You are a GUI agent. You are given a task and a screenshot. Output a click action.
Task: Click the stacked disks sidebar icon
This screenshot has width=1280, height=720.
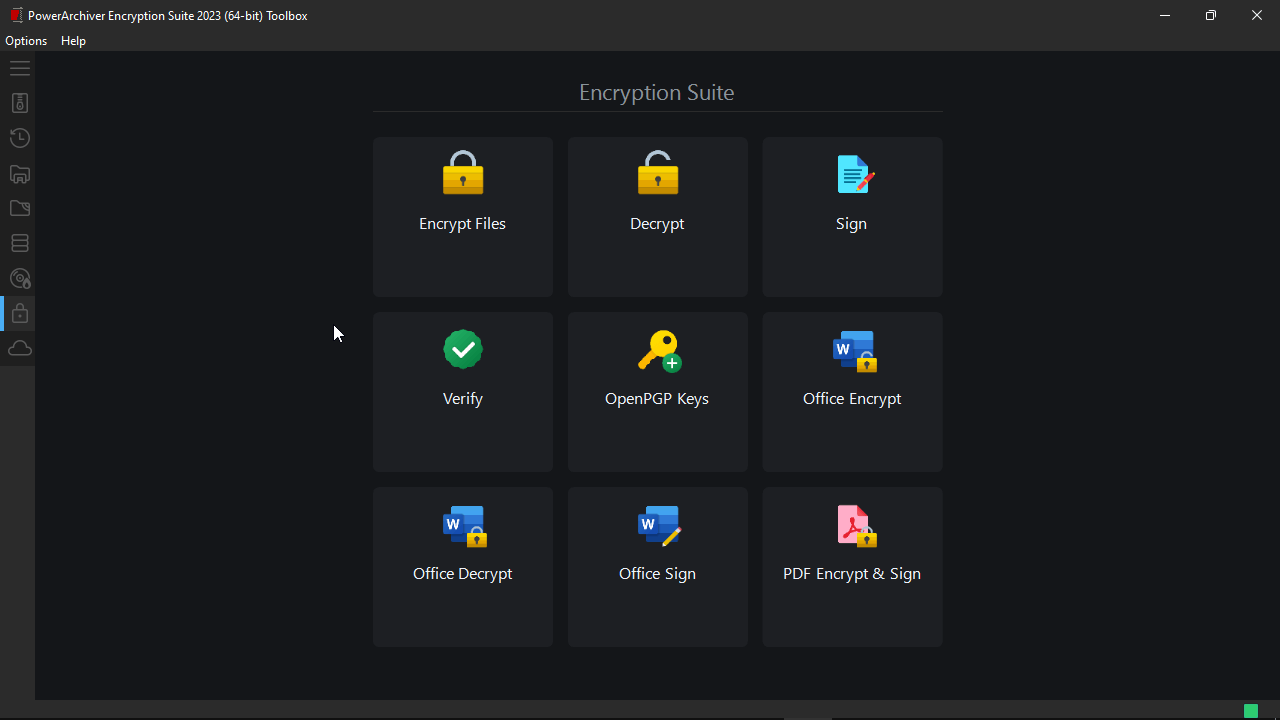click(20, 243)
